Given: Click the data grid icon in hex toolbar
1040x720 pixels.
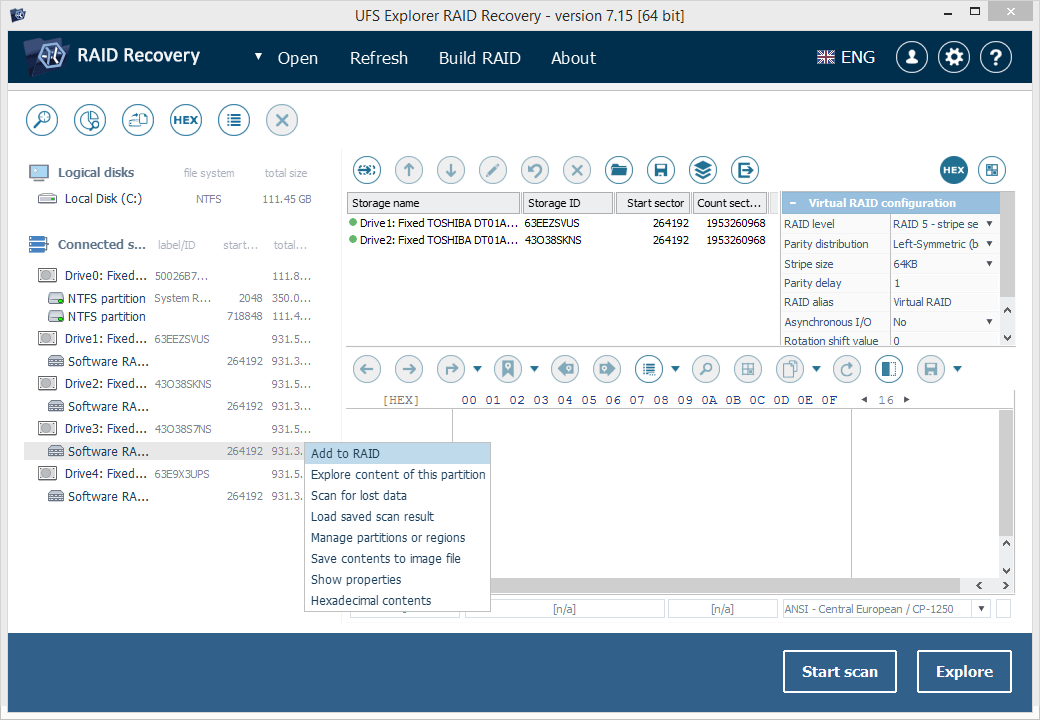Looking at the screenshot, I should 748,369.
